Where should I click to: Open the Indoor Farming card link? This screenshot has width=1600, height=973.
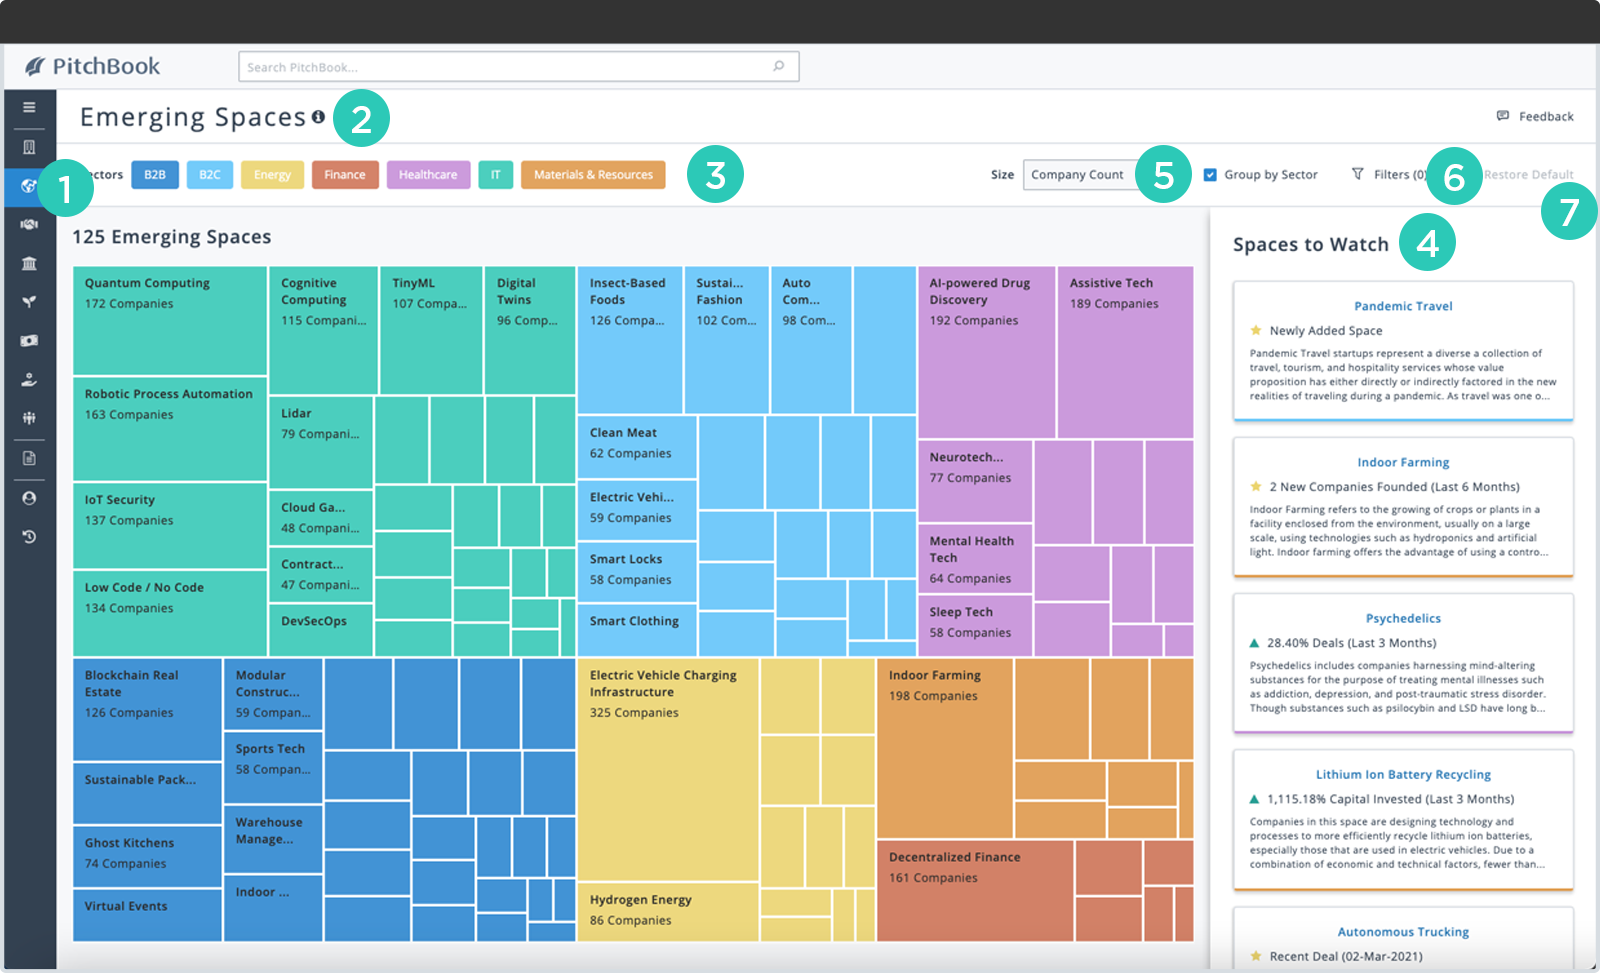[x=1403, y=462]
